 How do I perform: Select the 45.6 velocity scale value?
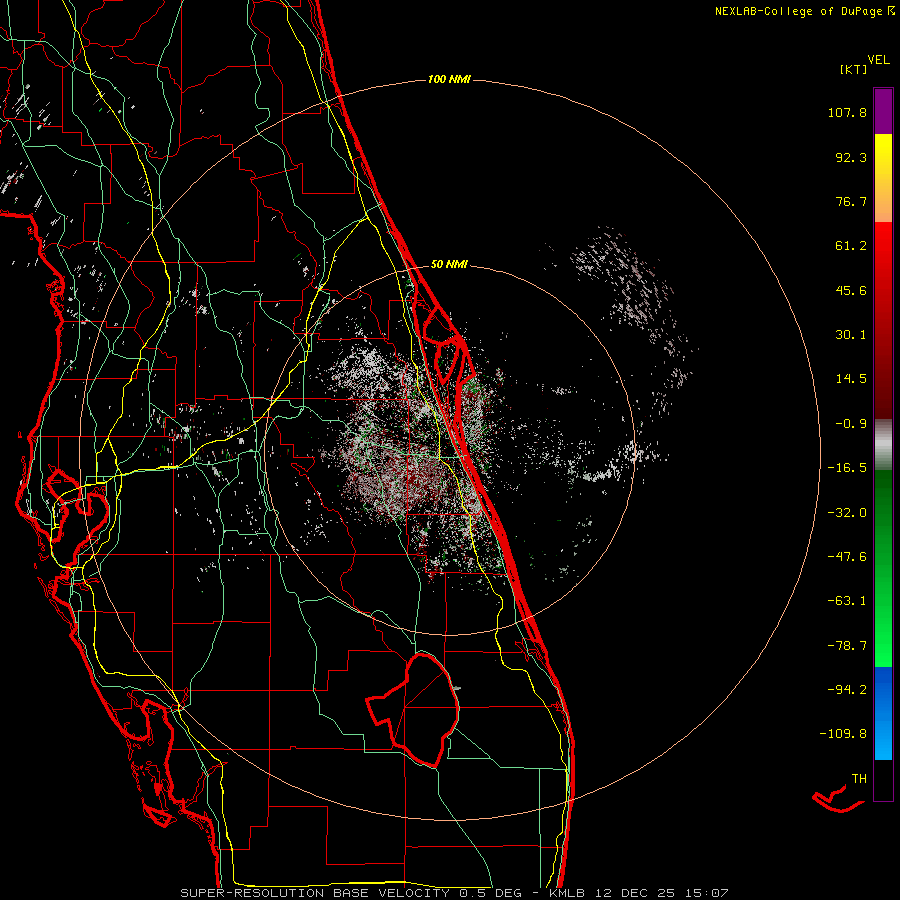pyautogui.click(x=851, y=290)
